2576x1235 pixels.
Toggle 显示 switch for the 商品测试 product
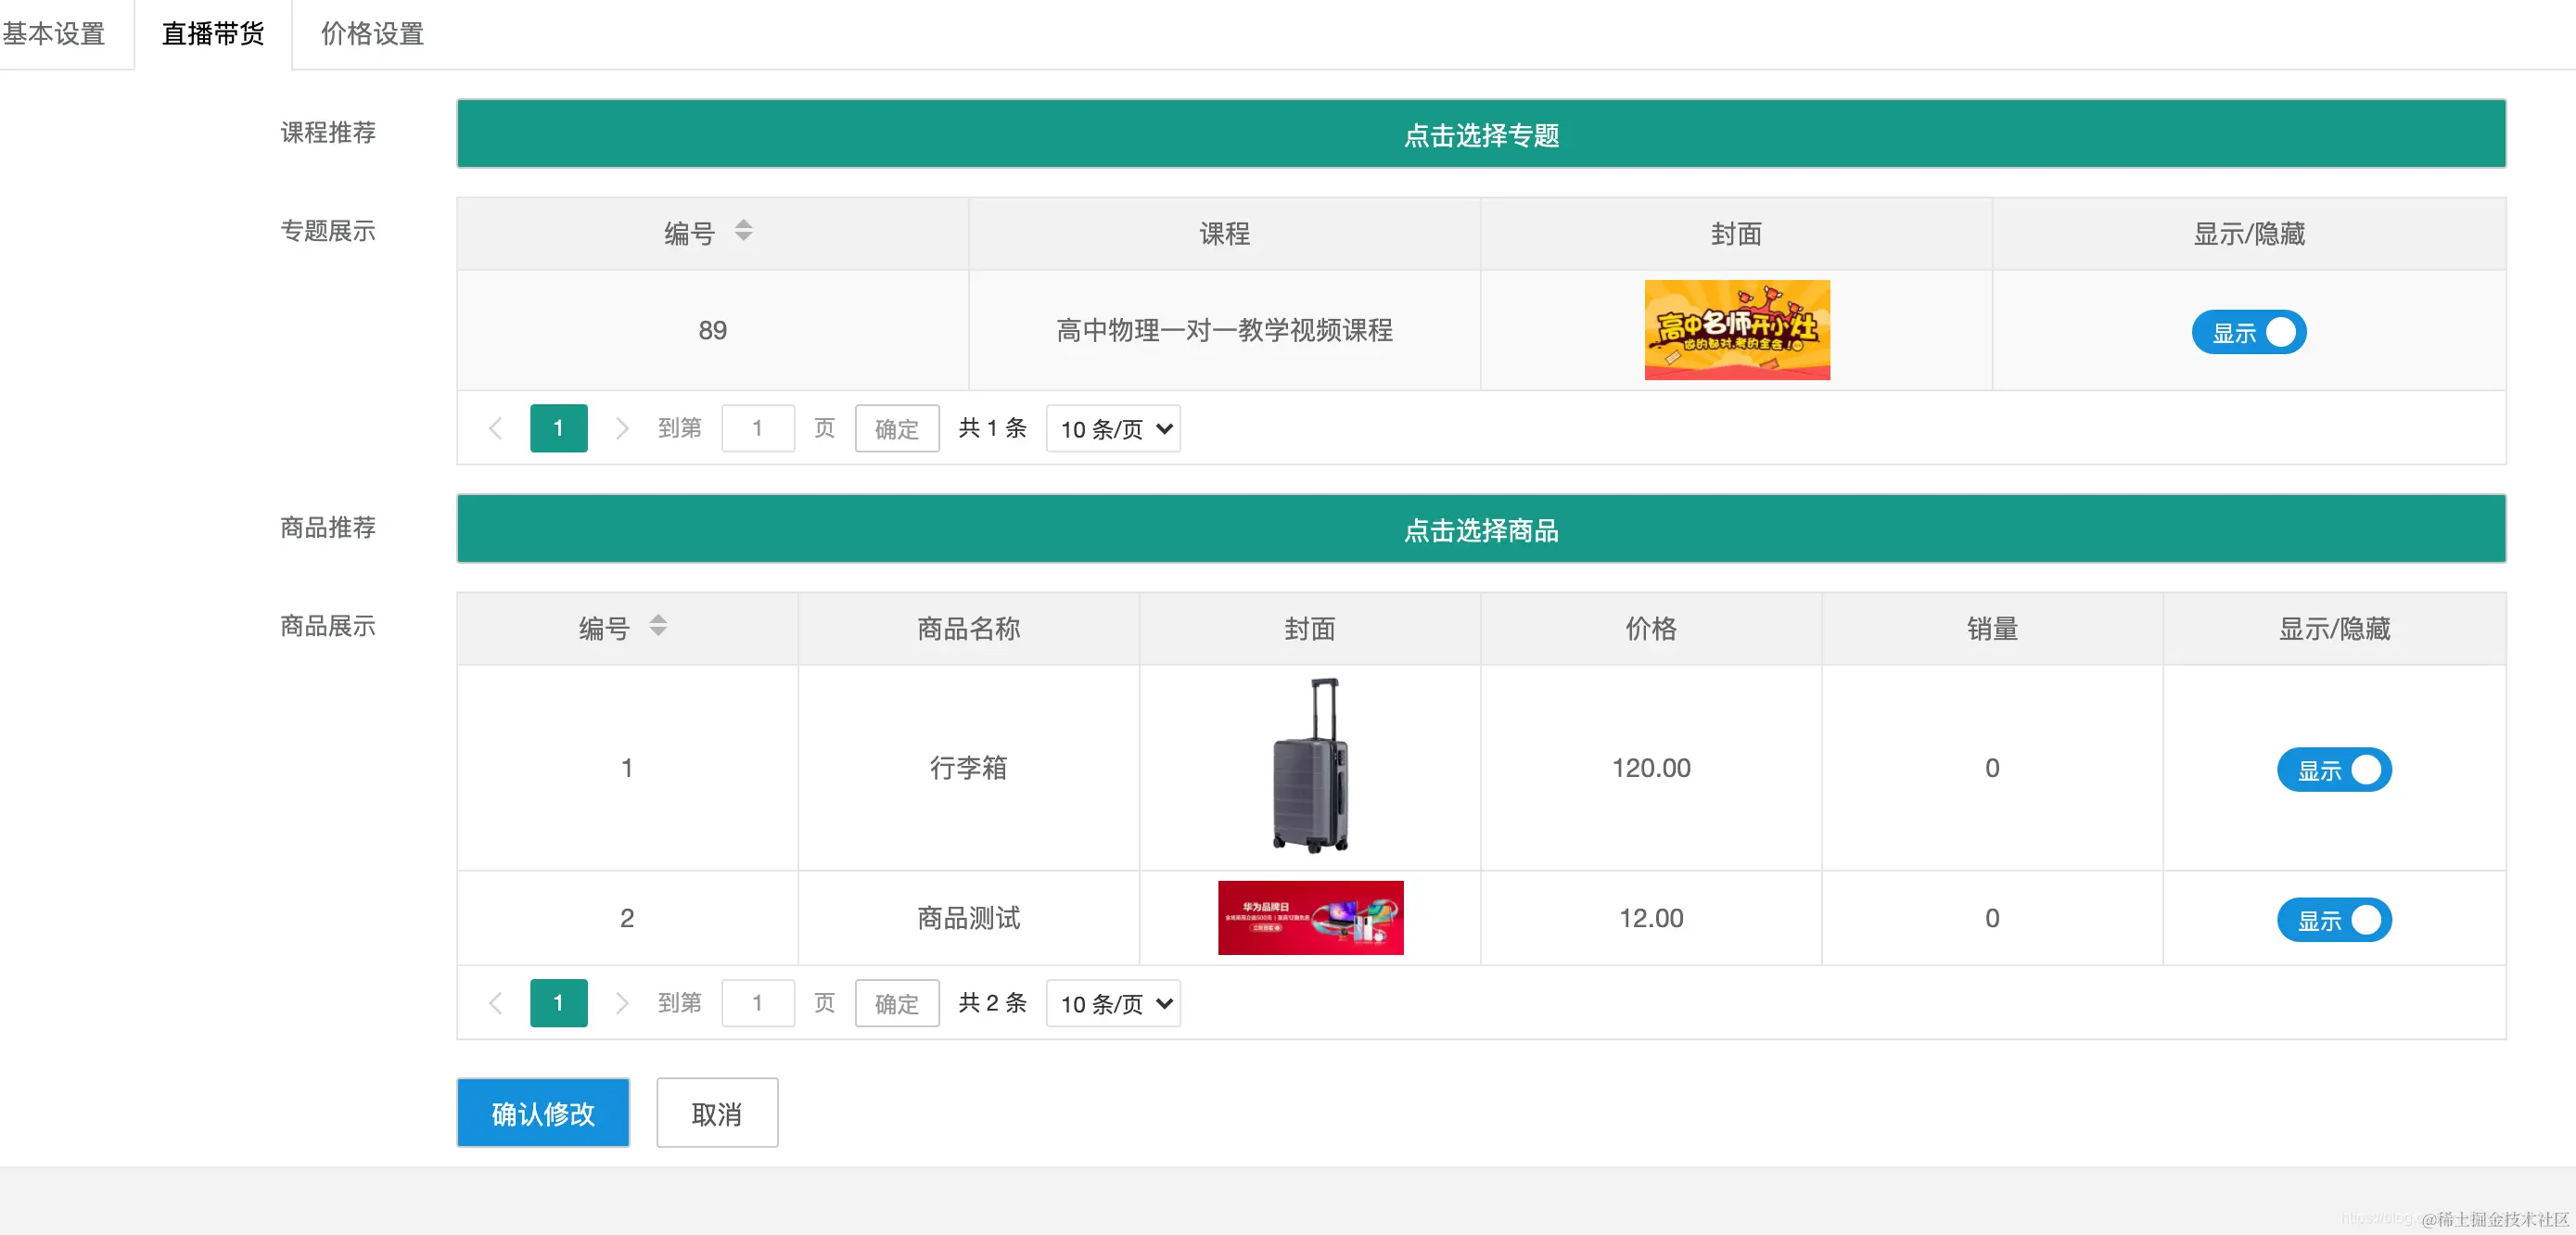point(2333,920)
